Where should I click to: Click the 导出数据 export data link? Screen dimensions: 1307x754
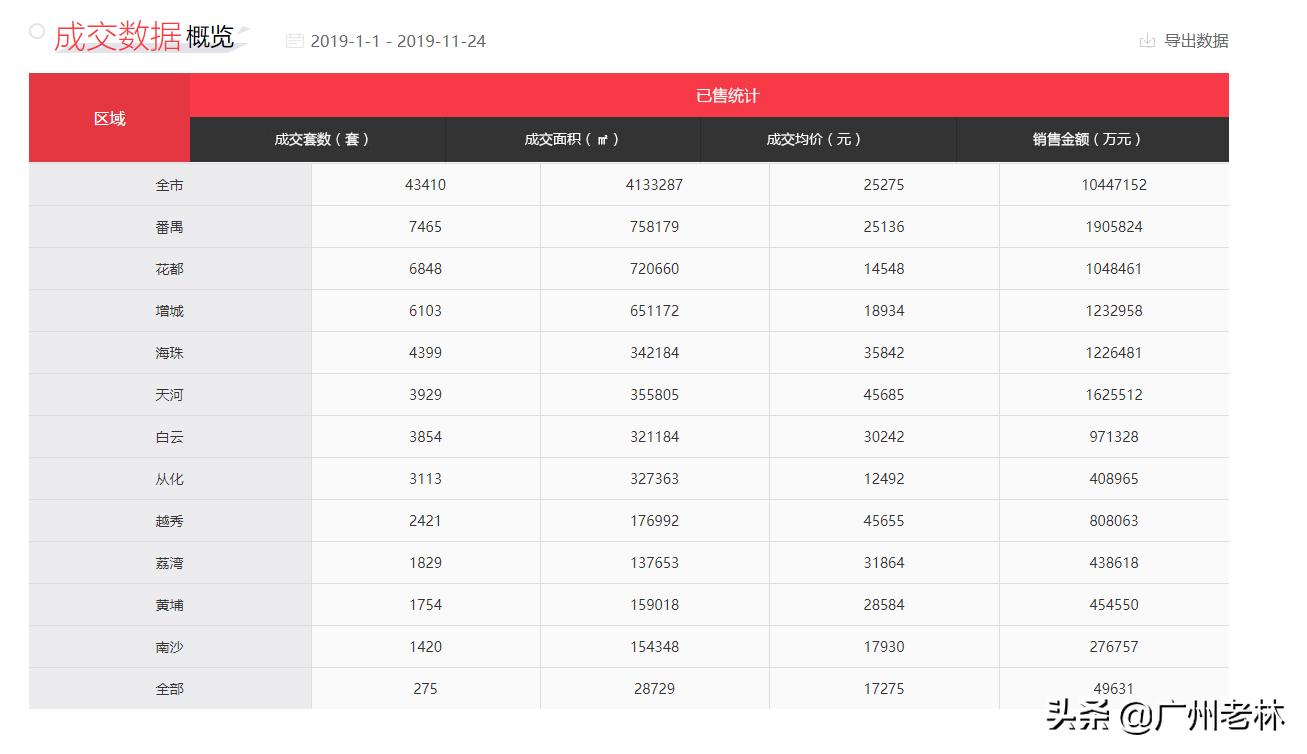pos(1196,41)
